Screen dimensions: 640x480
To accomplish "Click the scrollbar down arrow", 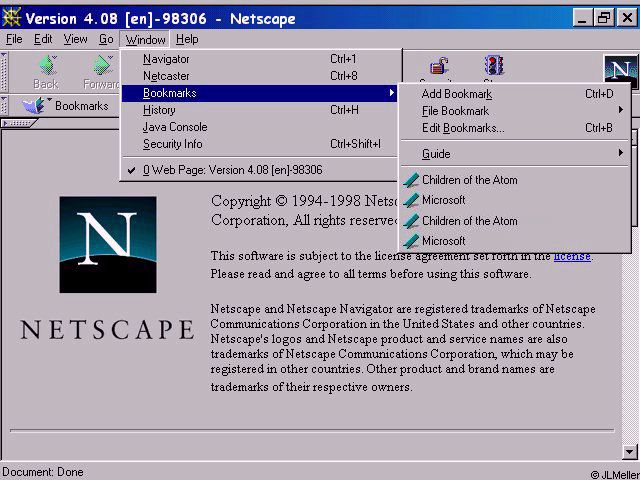I will click(x=629, y=451).
